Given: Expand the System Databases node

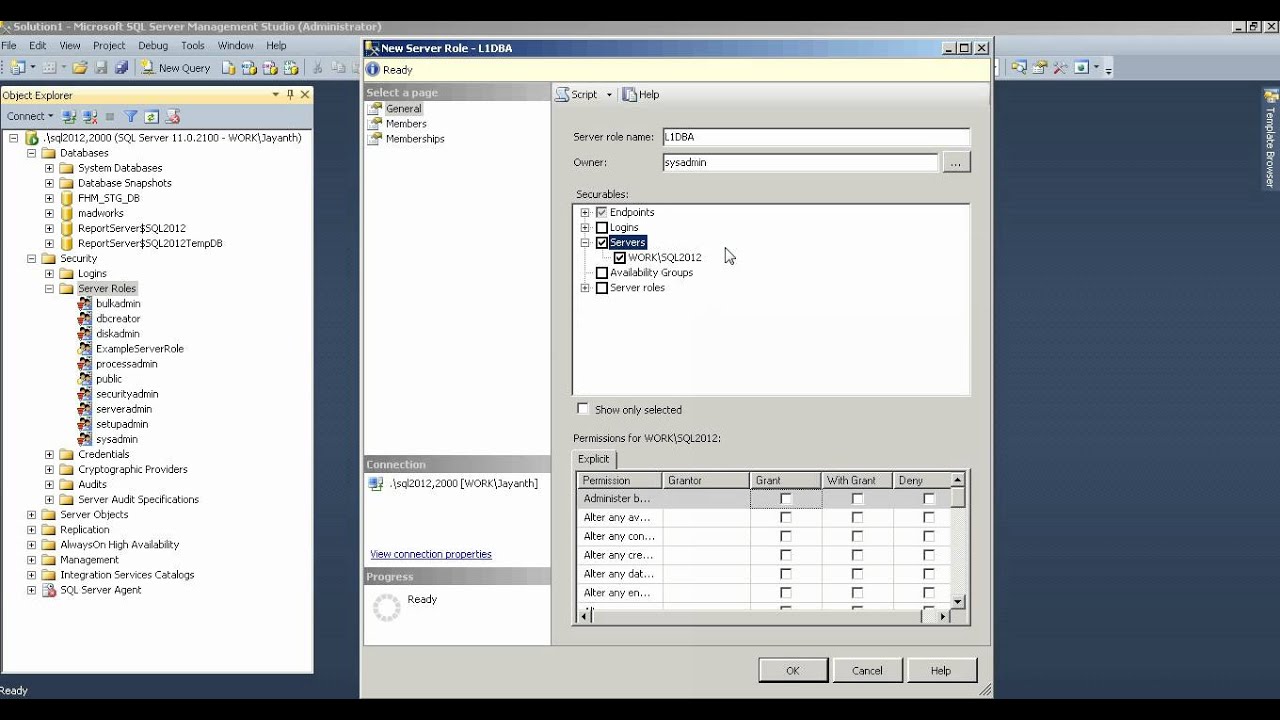Looking at the screenshot, I should tap(50, 168).
